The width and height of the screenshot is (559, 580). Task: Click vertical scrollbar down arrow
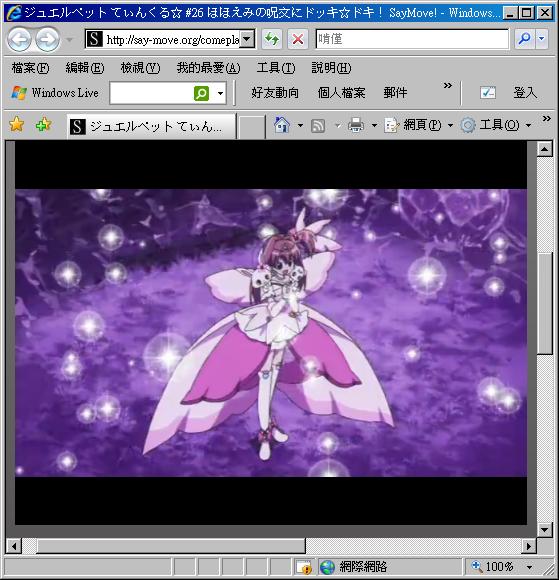pyautogui.click(x=545, y=530)
